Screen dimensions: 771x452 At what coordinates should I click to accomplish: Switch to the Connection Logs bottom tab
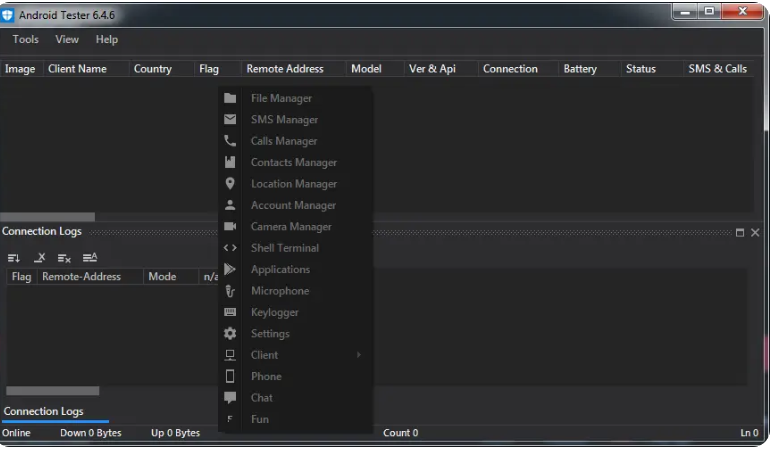[x=43, y=411]
